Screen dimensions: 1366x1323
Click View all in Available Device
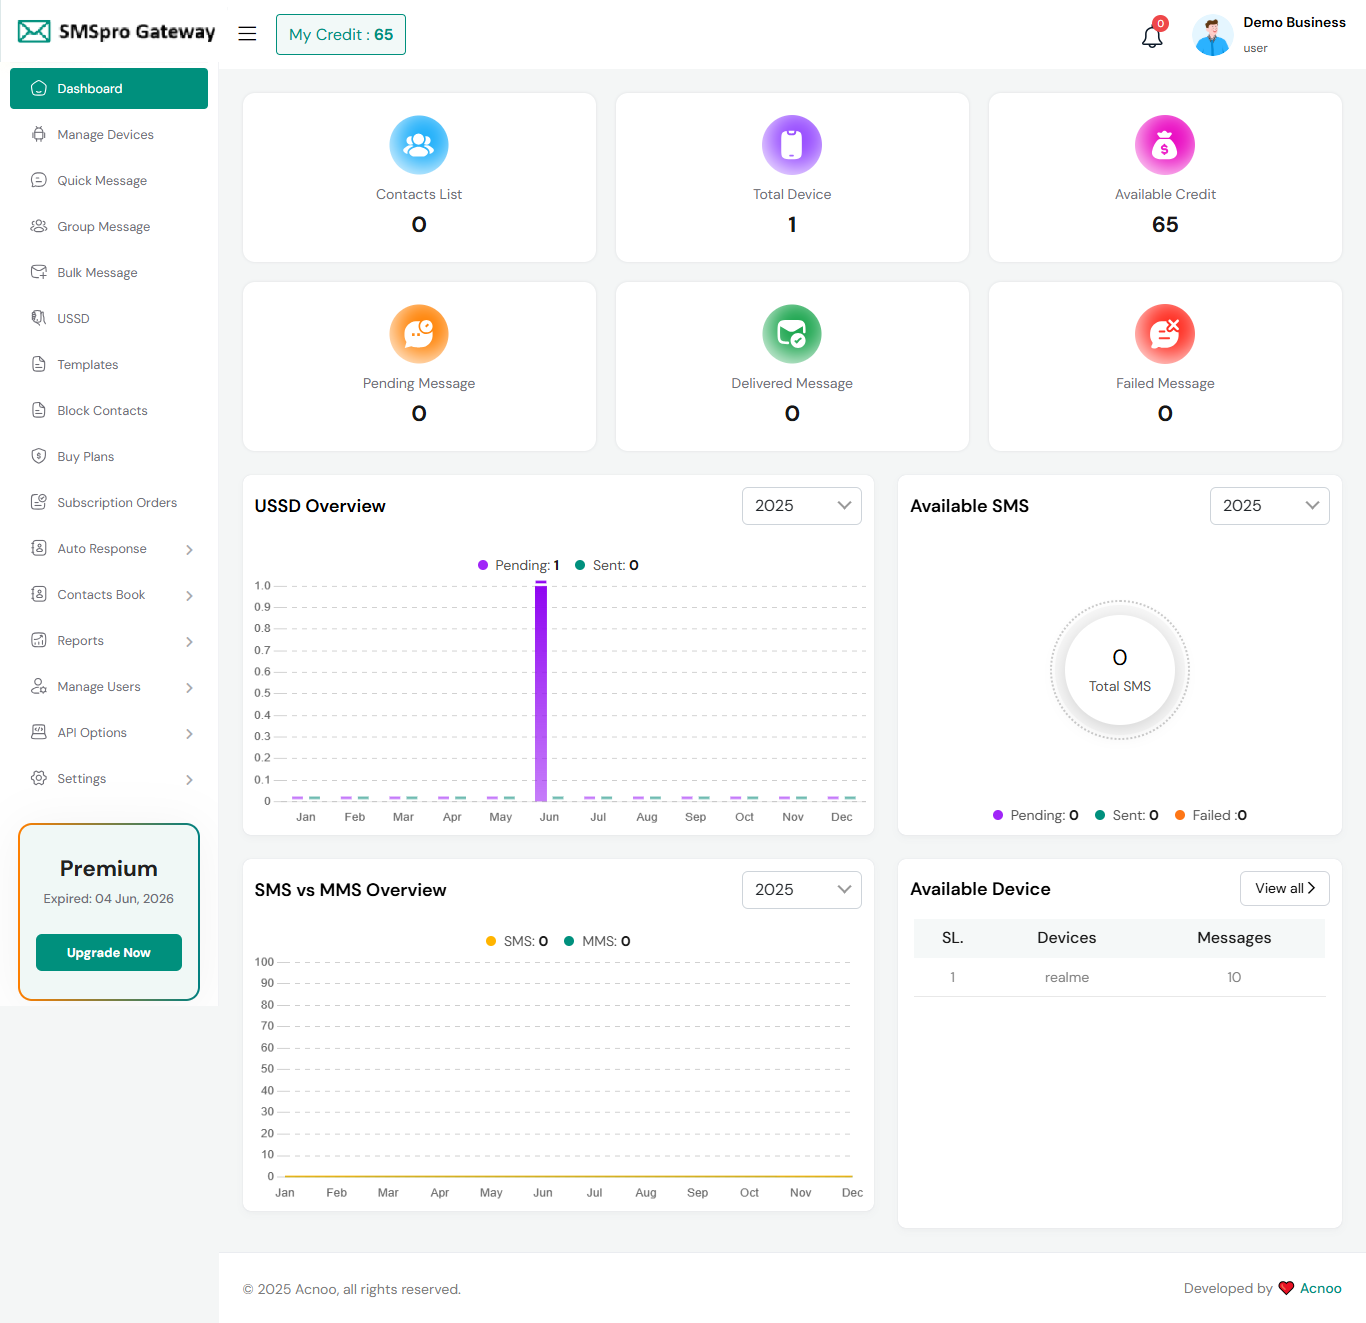pyautogui.click(x=1284, y=888)
